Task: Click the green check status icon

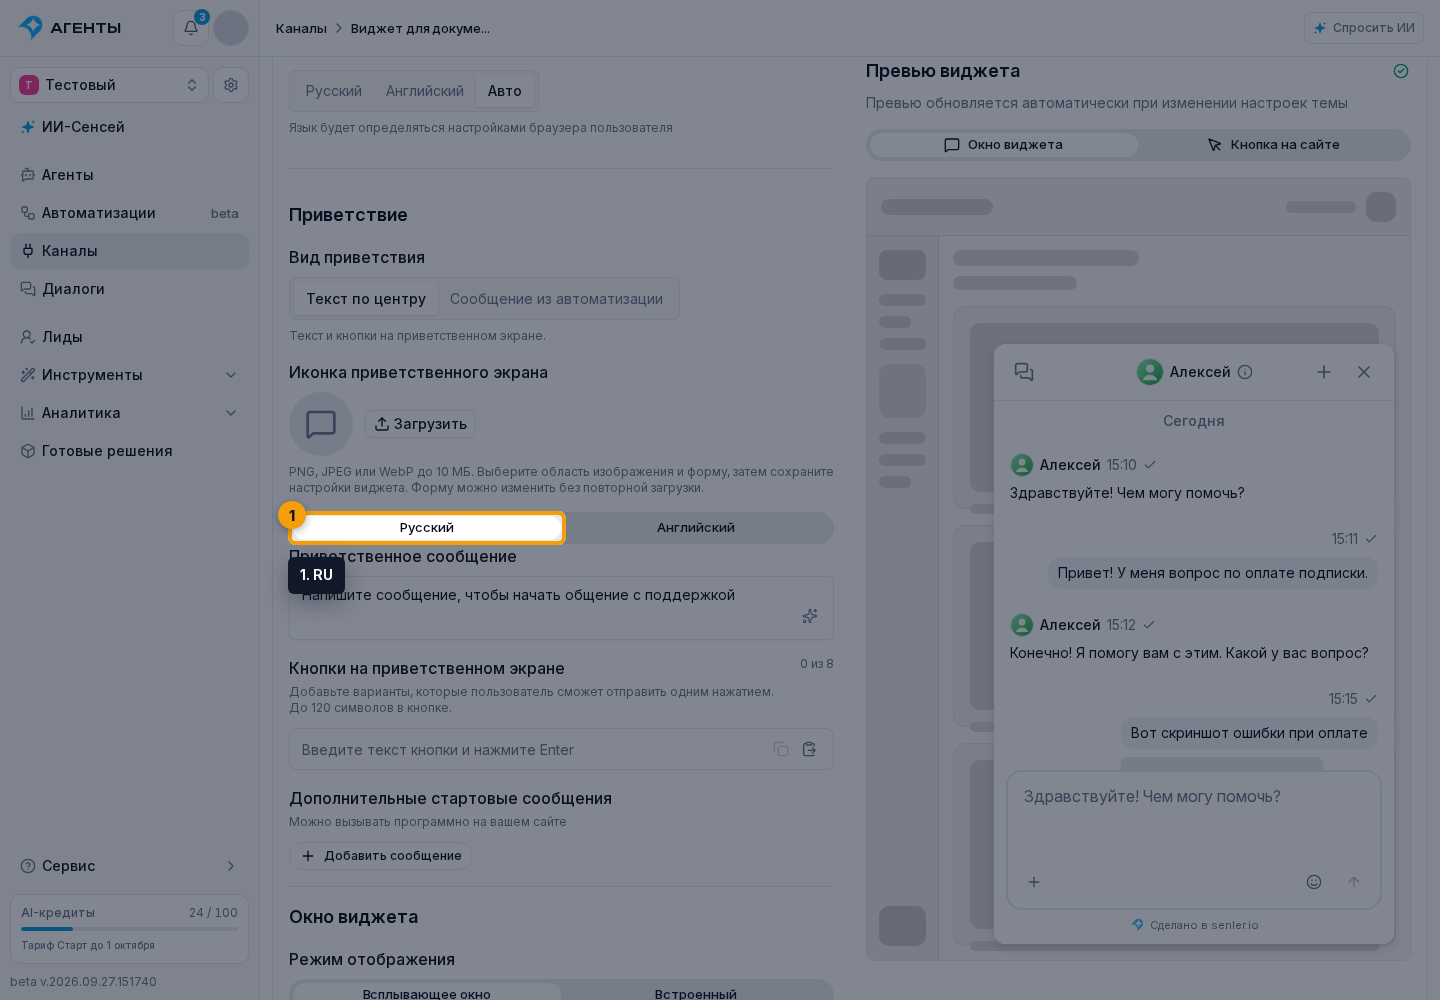Action: [1401, 71]
